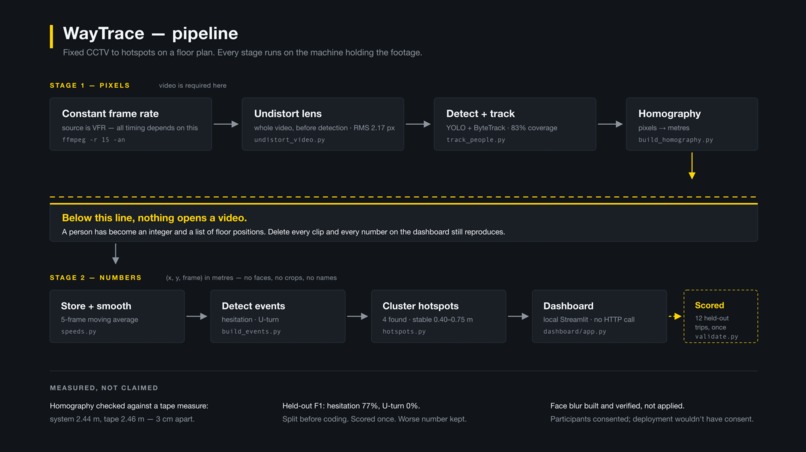Image resolution: width=806 pixels, height=452 pixels.
Task: Click 'YOLO + ByteTrack · 83% coverage' text
Action: point(502,128)
